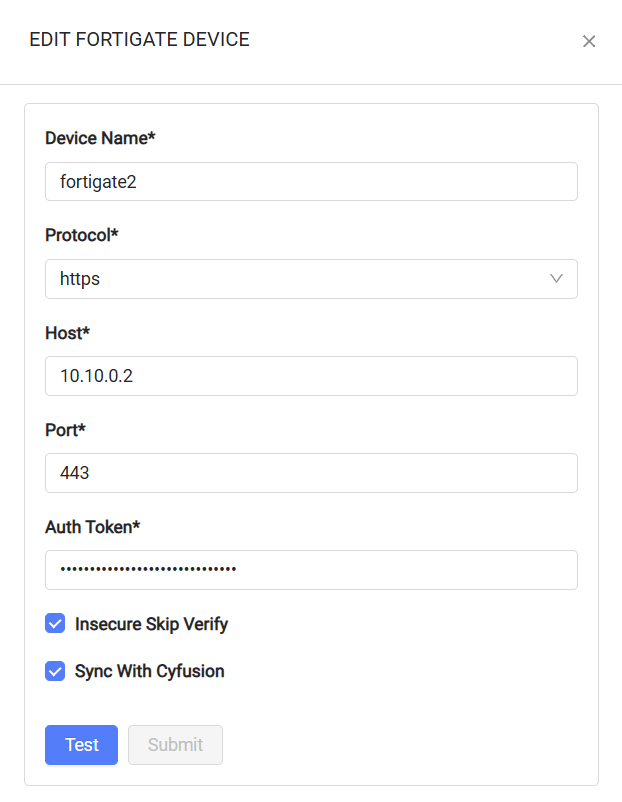Click the Sync With Cyfusion label text
Viewport: 622px width, 802px height.
pos(149,671)
